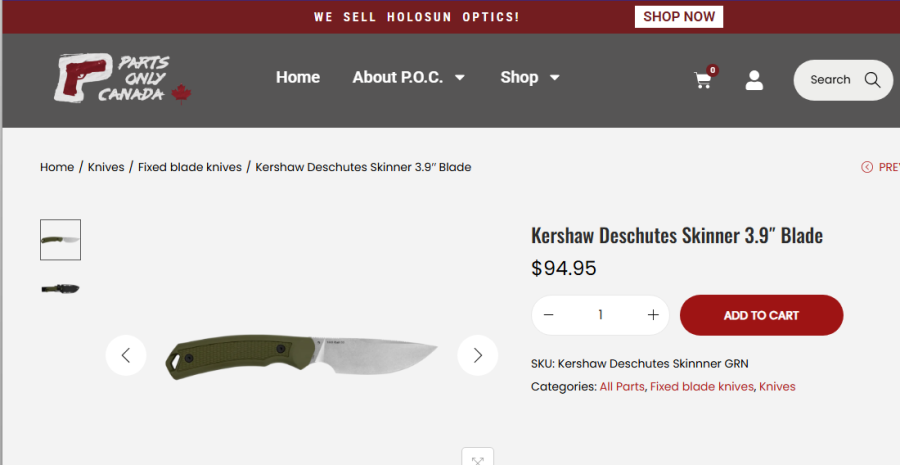This screenshot has width=900, height=465.
Task: Open the All Parts category link
Action: 622,386
